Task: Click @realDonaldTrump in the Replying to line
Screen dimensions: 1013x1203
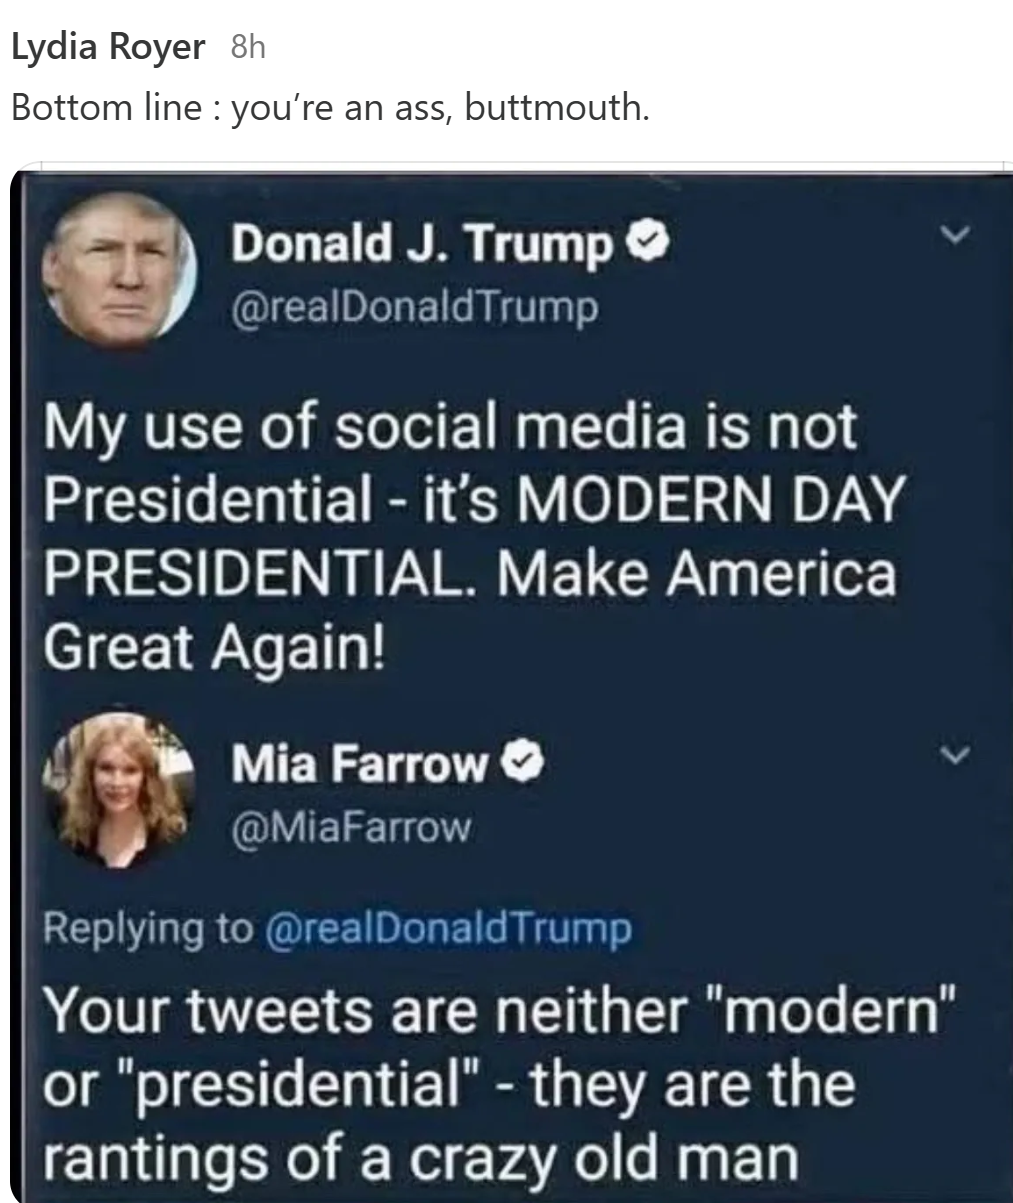Action: click(447, 928)
